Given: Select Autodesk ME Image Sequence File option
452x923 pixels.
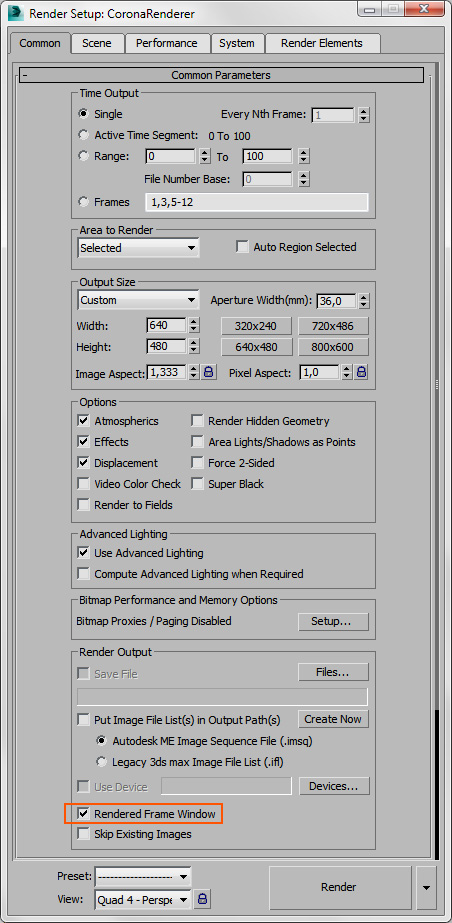Looking at the screenshot, I should click(x=102, y=741).
